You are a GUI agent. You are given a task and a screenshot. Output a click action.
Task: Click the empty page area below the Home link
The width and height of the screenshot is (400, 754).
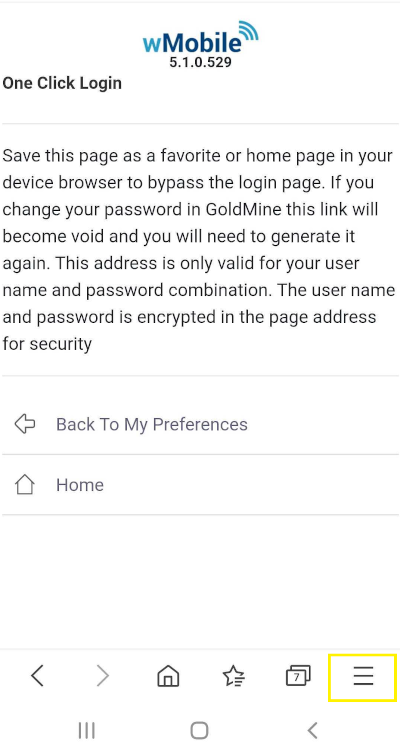[200, 582]
